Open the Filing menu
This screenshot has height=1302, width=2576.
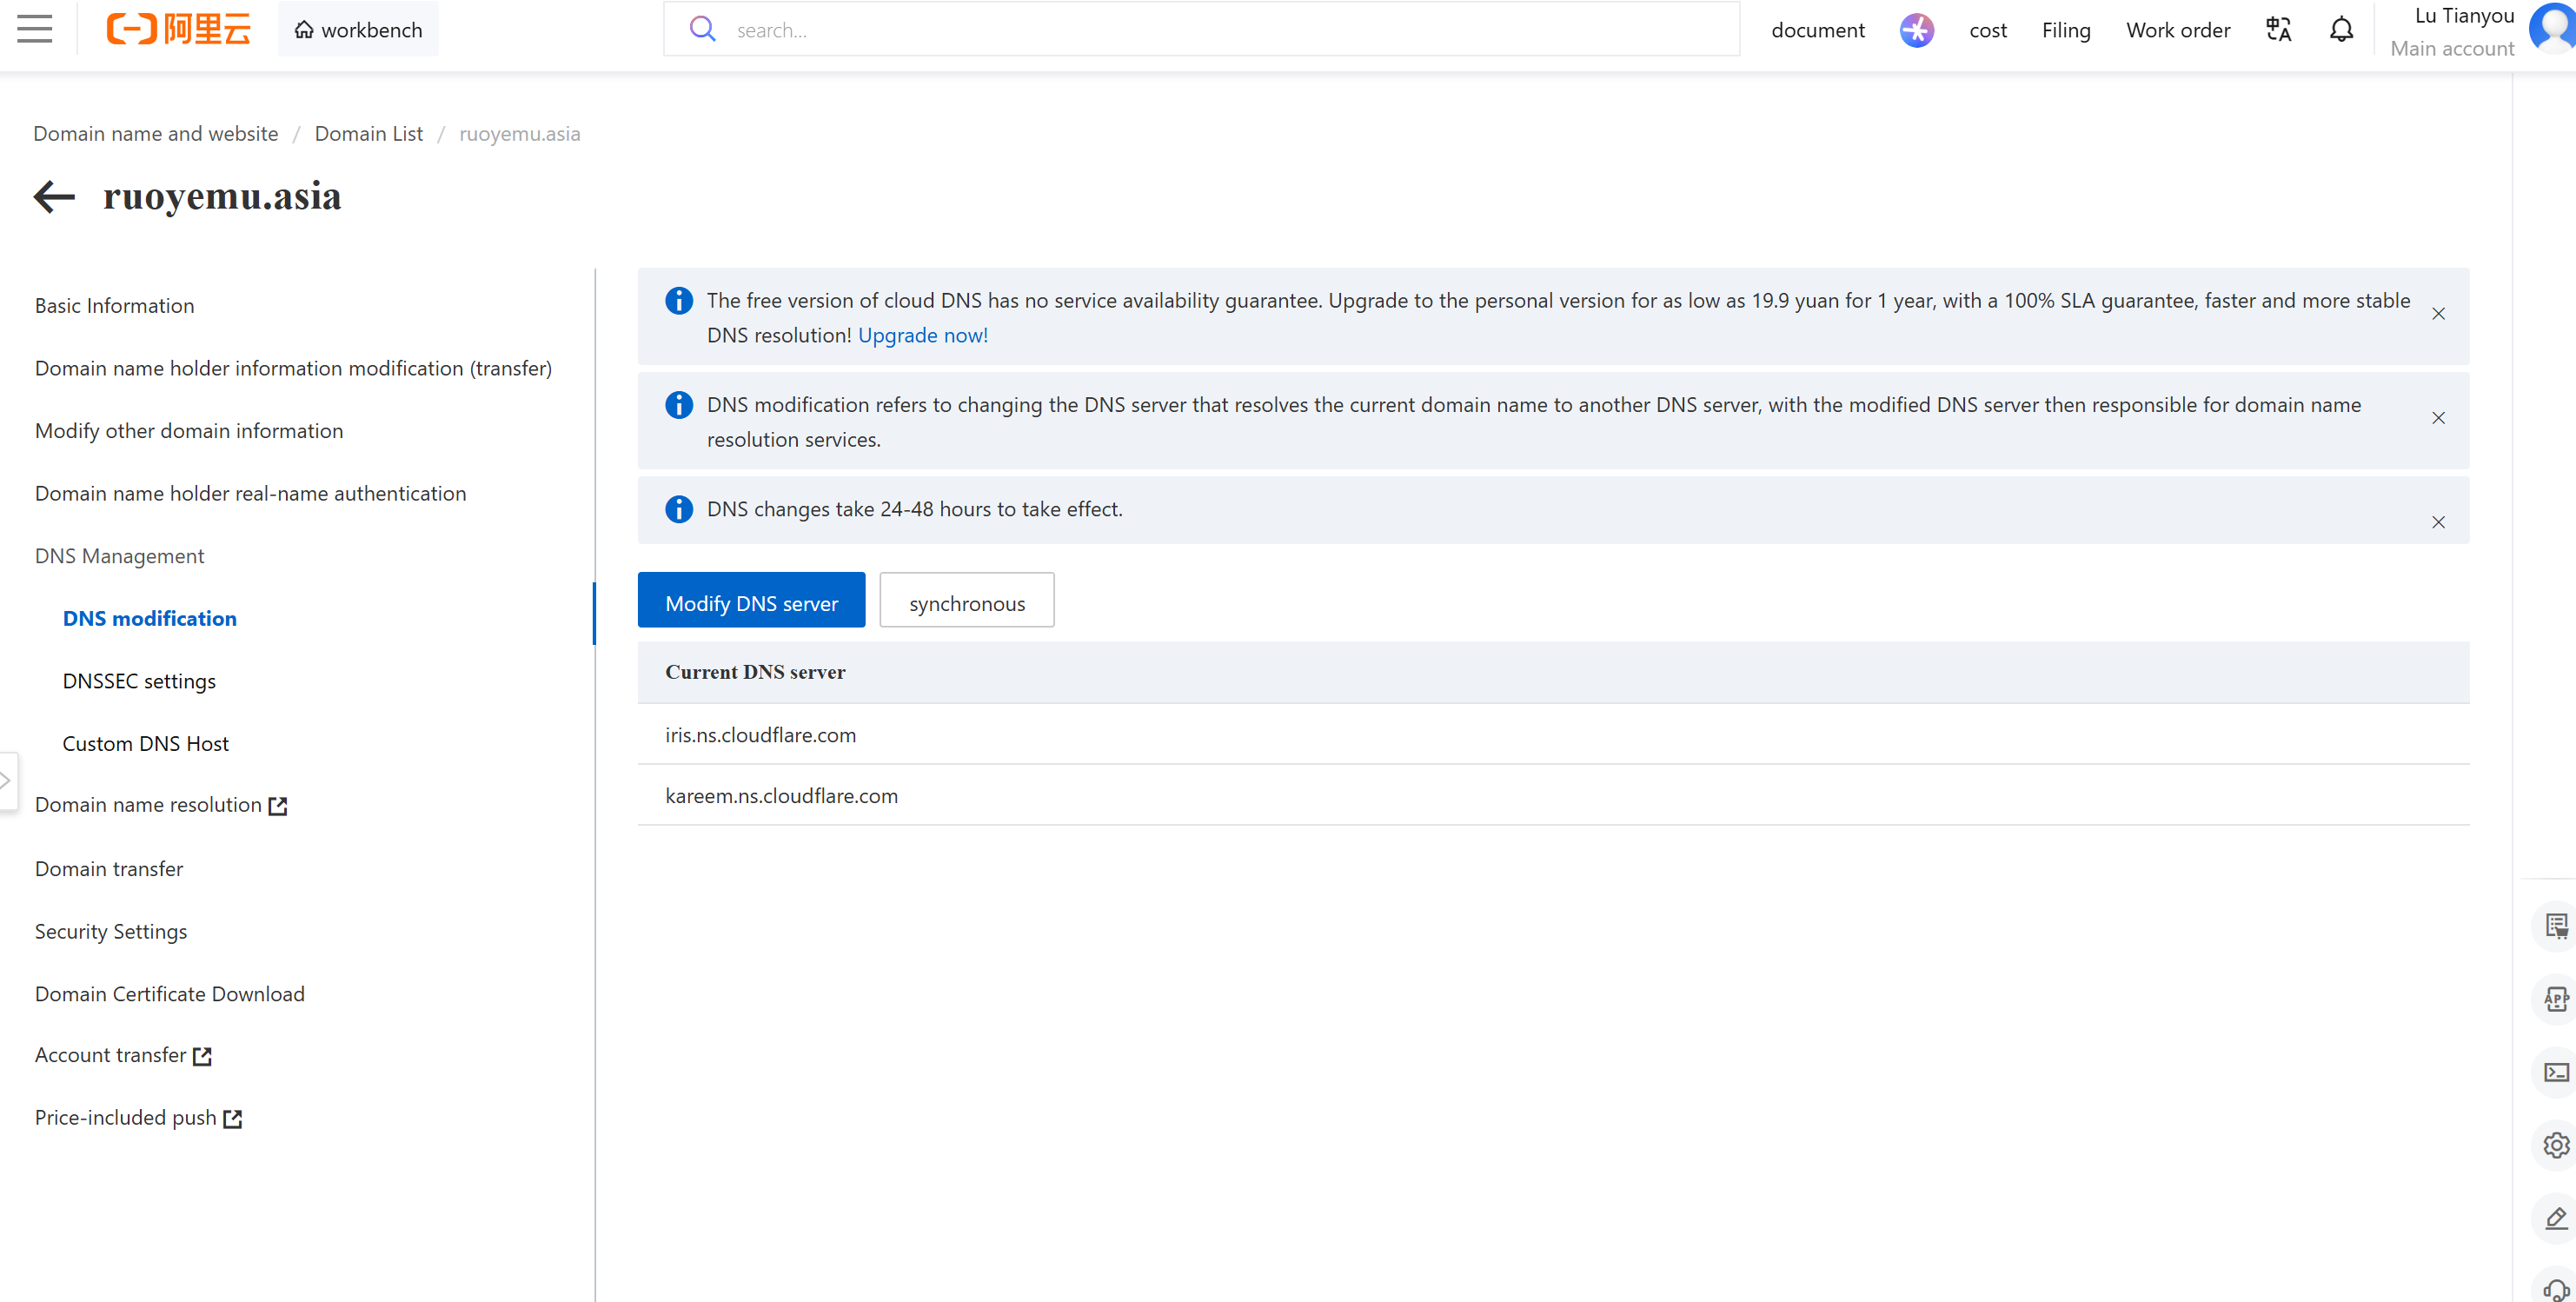click(x=2065, y=30)
